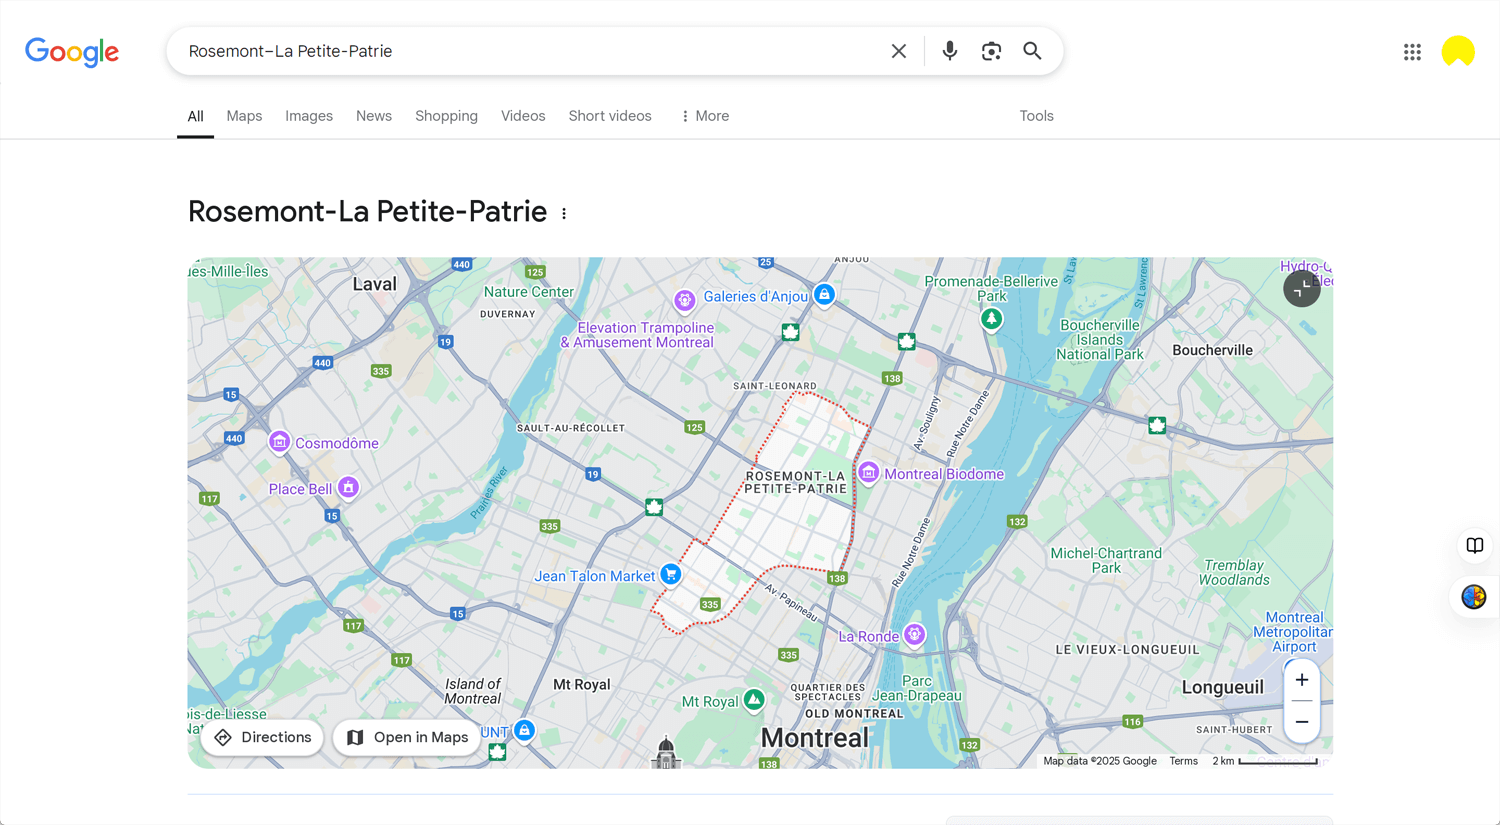
Task: Zoom in using the plus control
Action: [x=1302, y=679]
